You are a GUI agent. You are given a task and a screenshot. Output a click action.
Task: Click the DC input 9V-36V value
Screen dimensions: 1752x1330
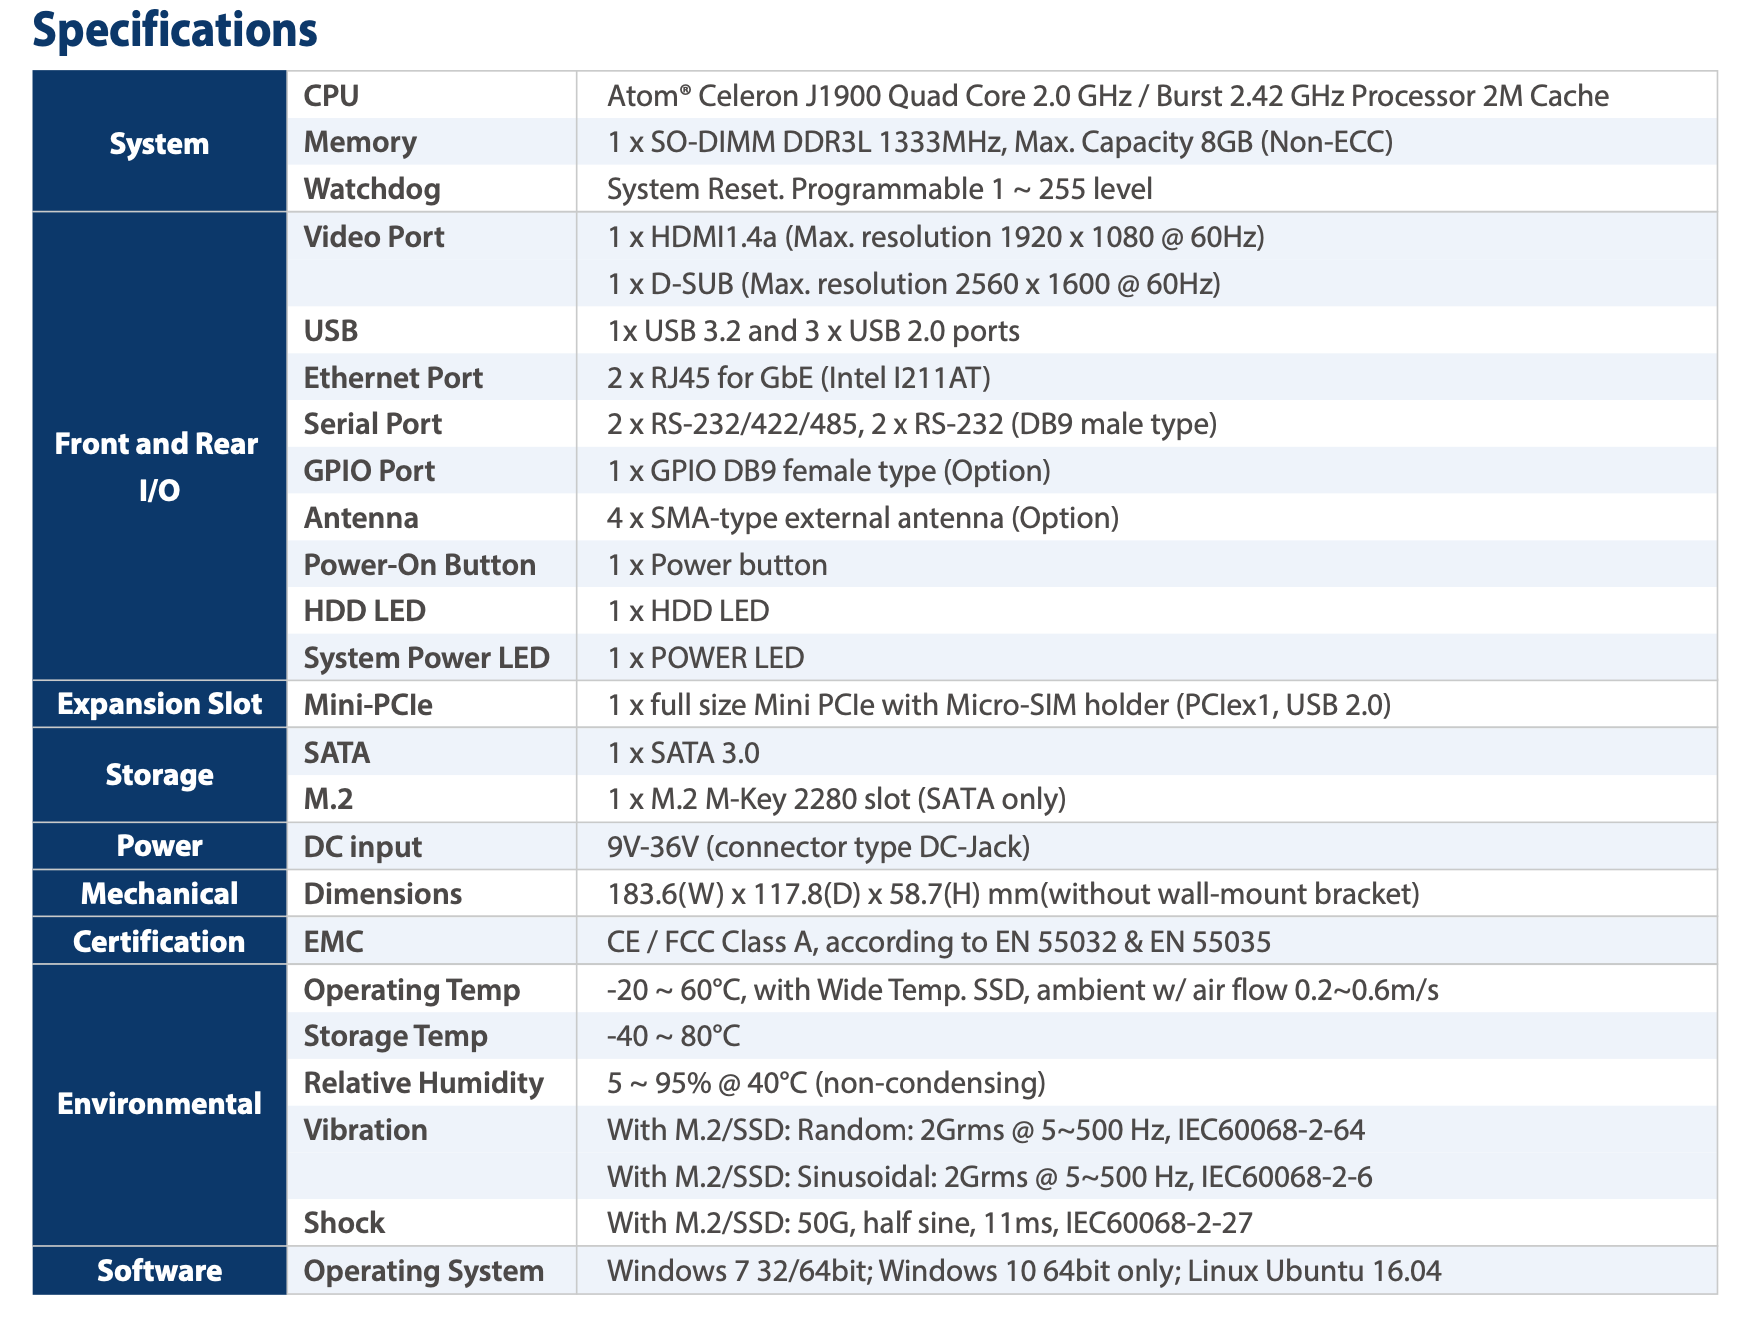(818, 847)
